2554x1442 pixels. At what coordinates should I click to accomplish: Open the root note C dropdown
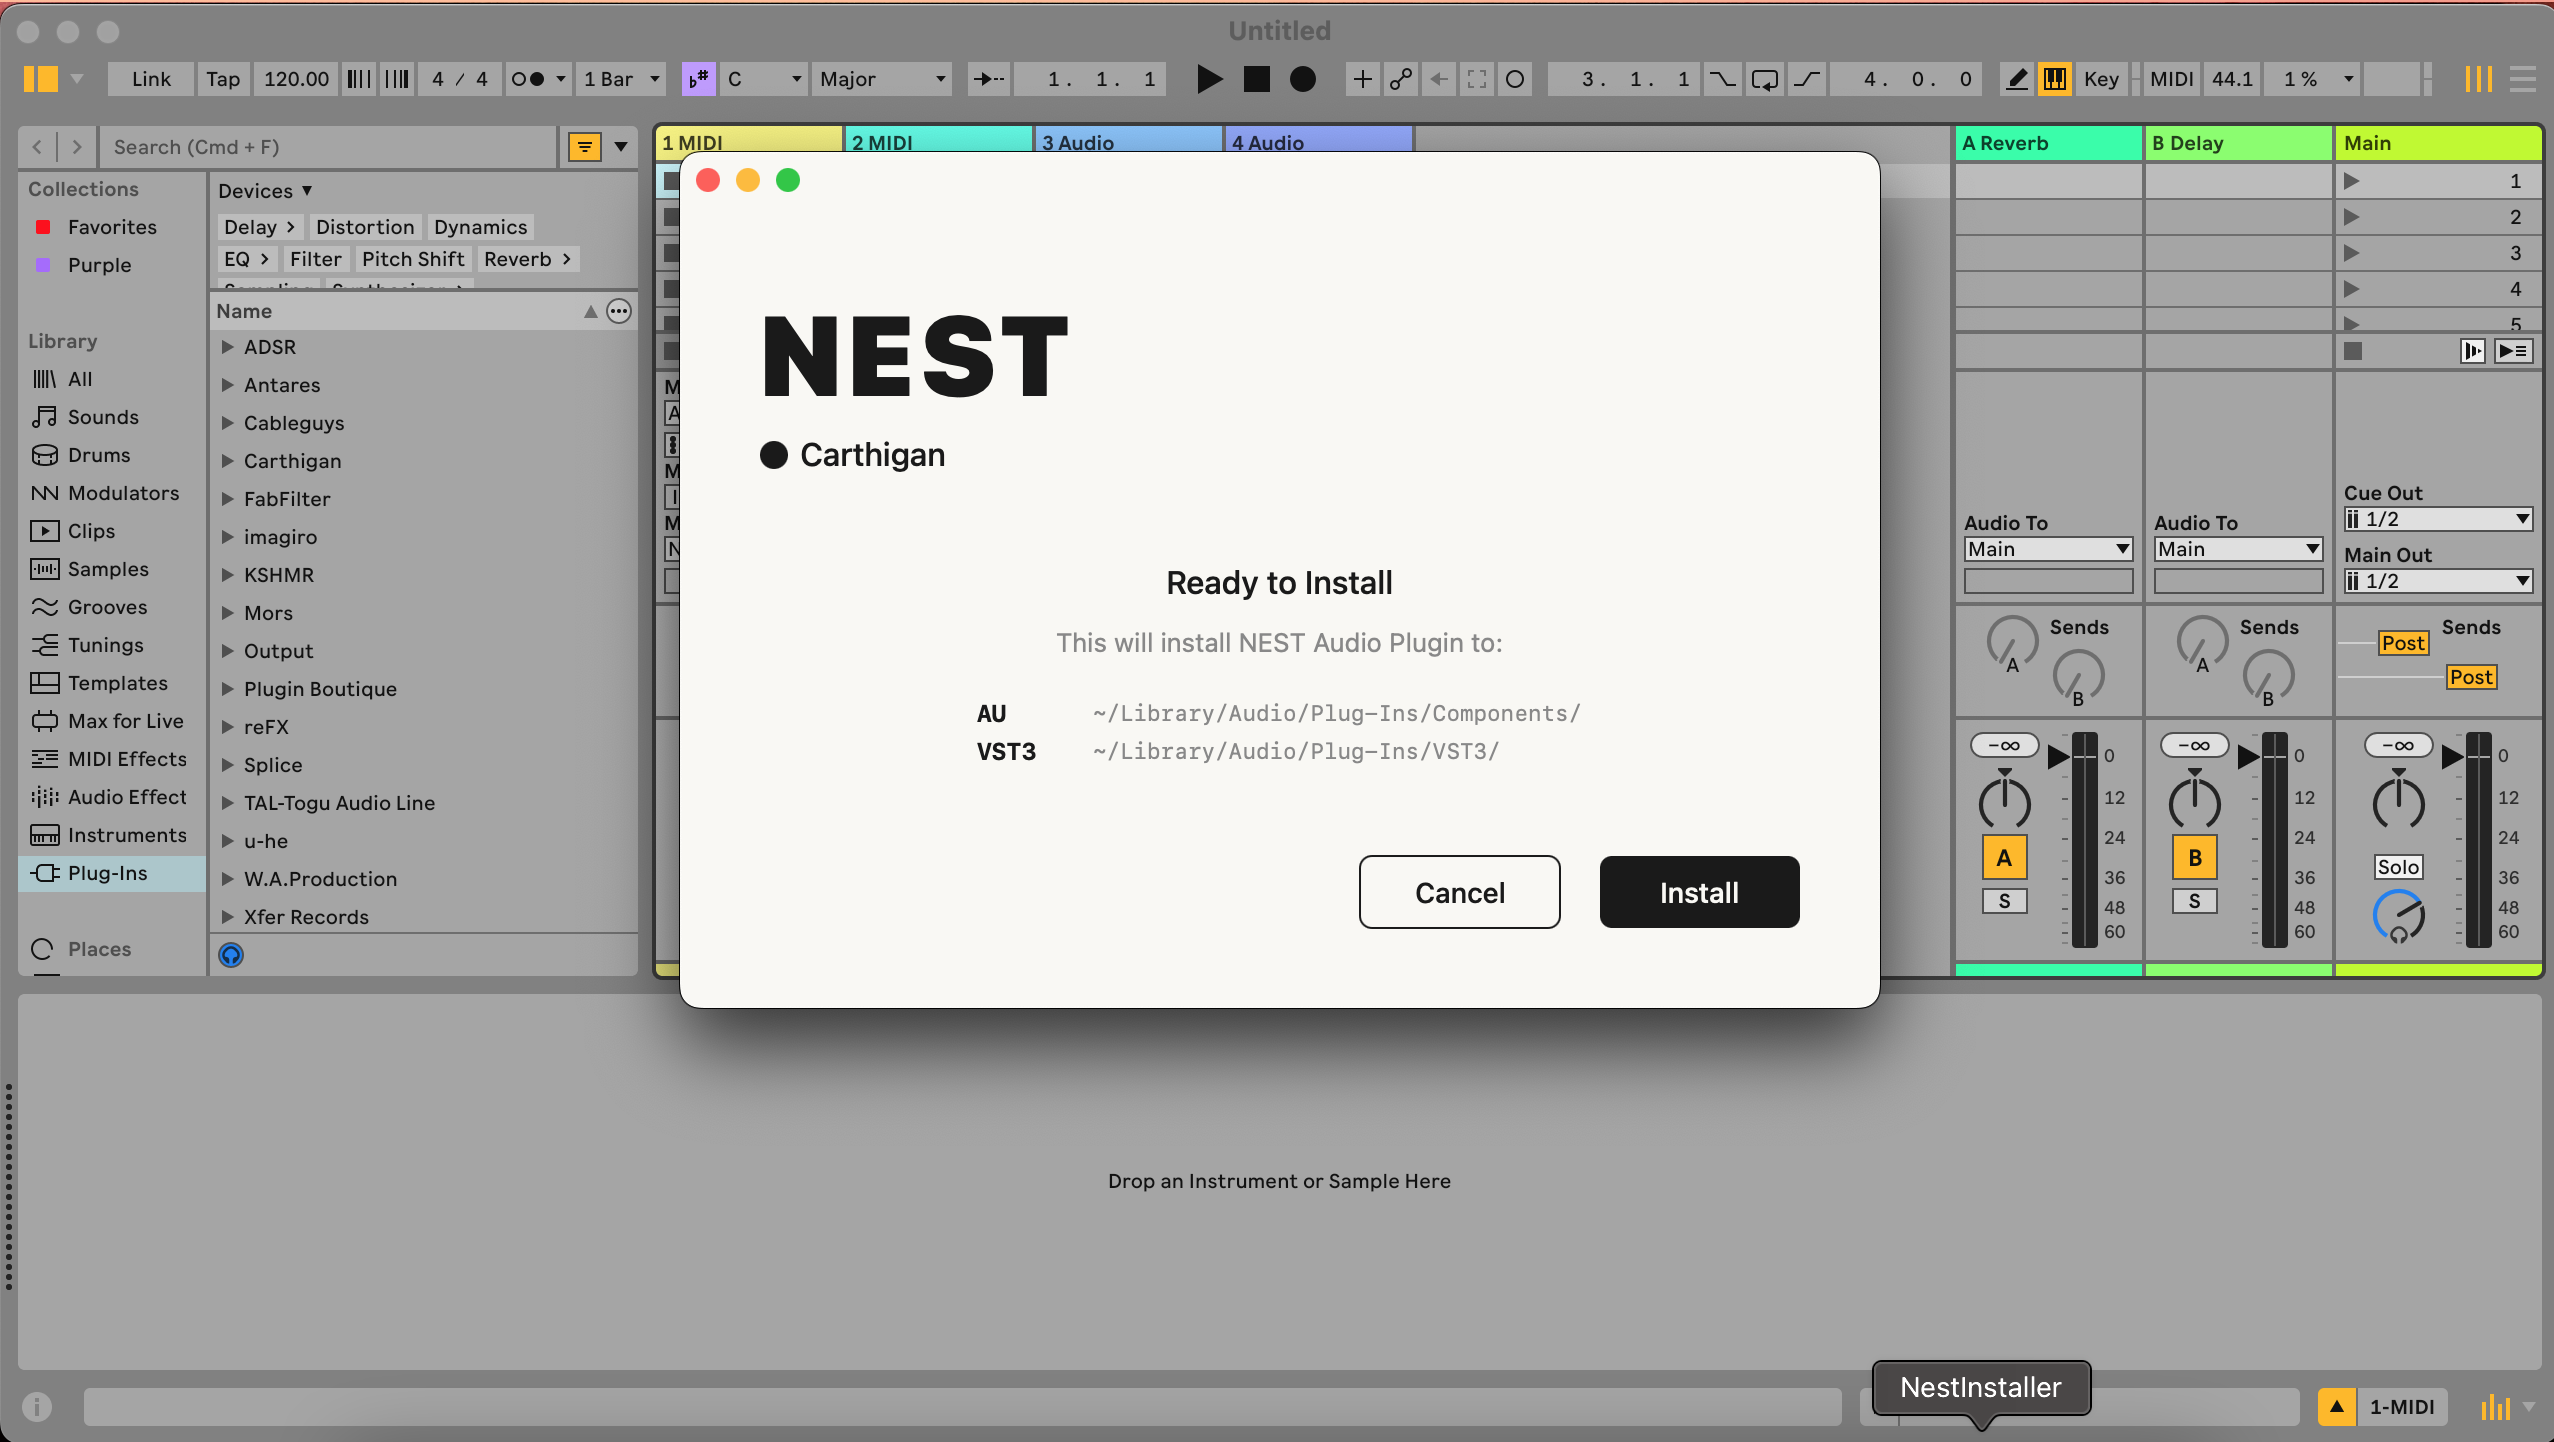pos(764,79)
